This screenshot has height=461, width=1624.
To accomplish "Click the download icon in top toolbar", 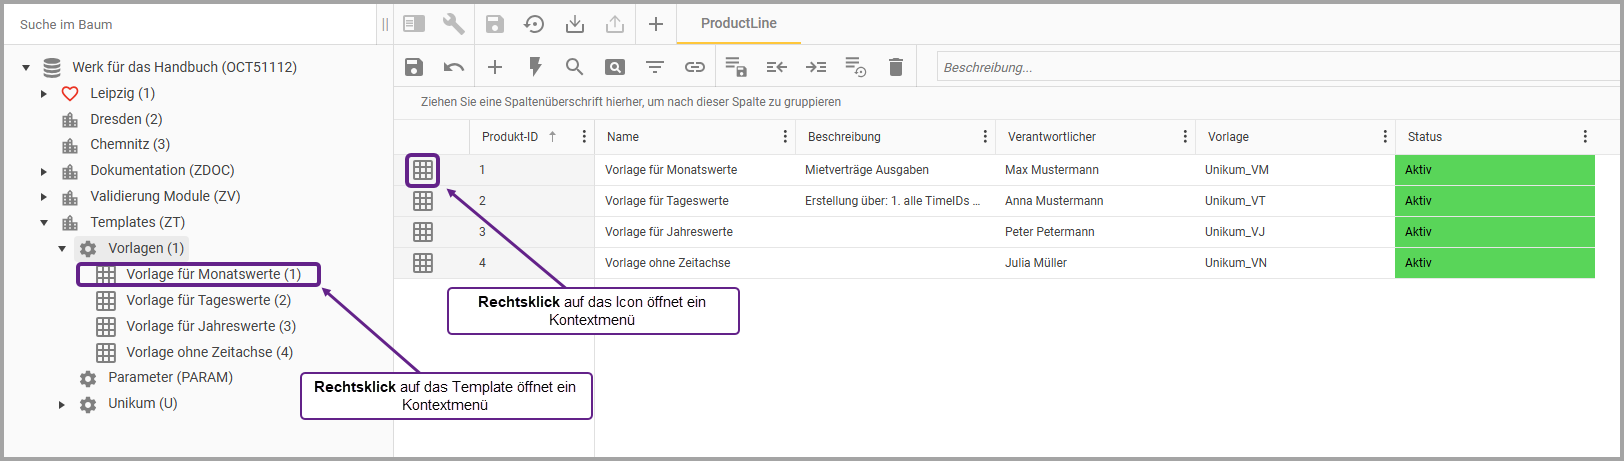I will point(575,24).
